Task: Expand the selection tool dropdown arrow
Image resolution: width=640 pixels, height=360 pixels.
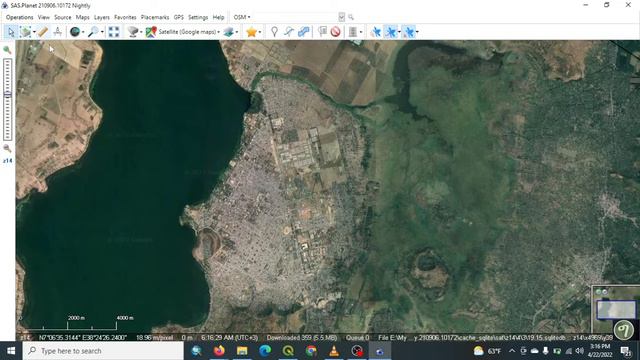Action: (x=34, y=32)
